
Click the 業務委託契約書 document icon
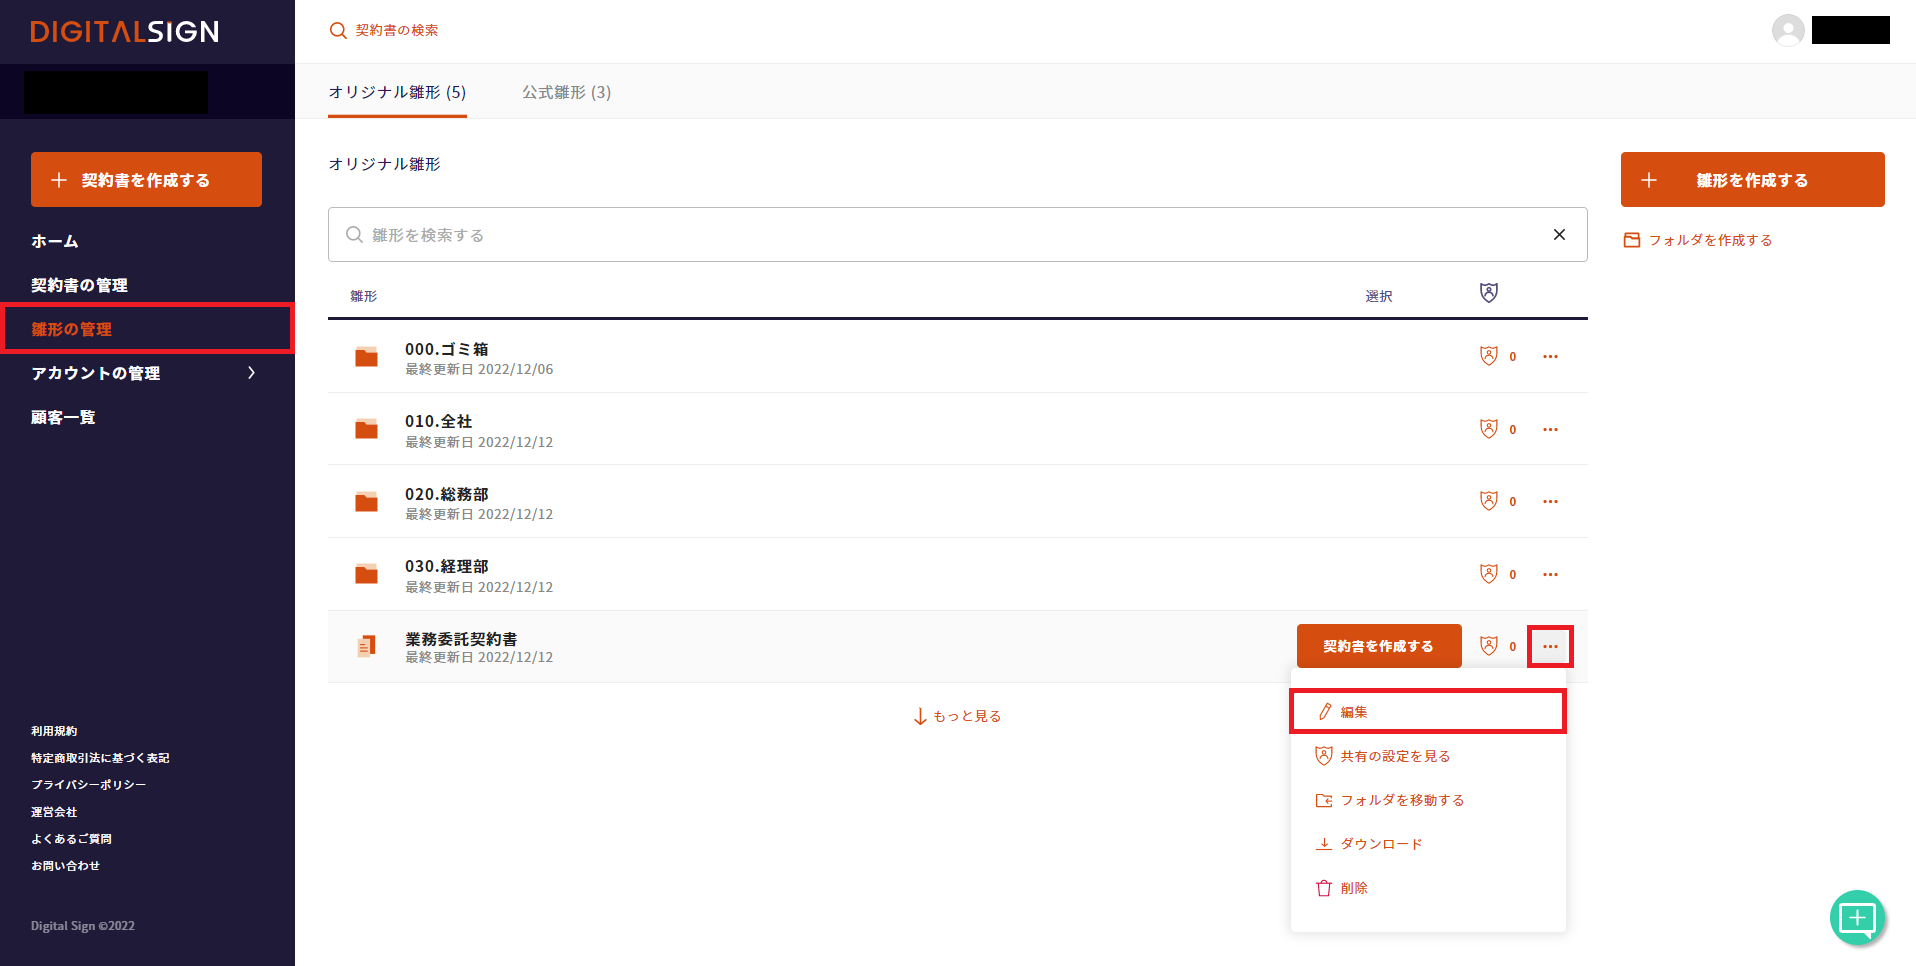367,647
